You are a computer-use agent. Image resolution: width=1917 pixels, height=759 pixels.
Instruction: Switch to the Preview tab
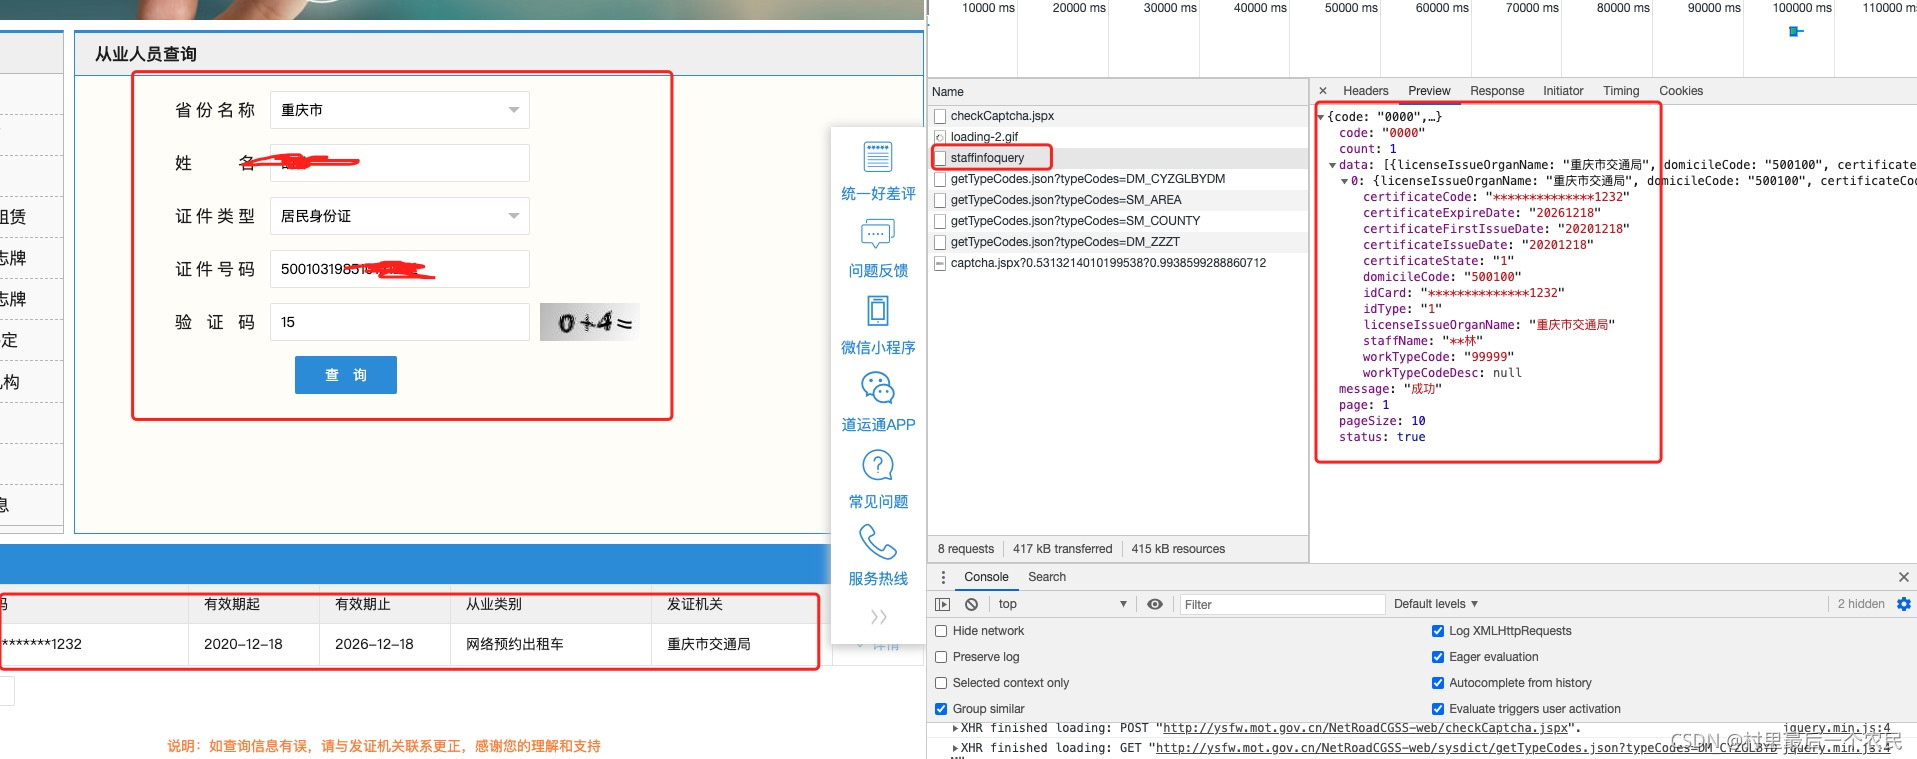[x=1429, y=91]
